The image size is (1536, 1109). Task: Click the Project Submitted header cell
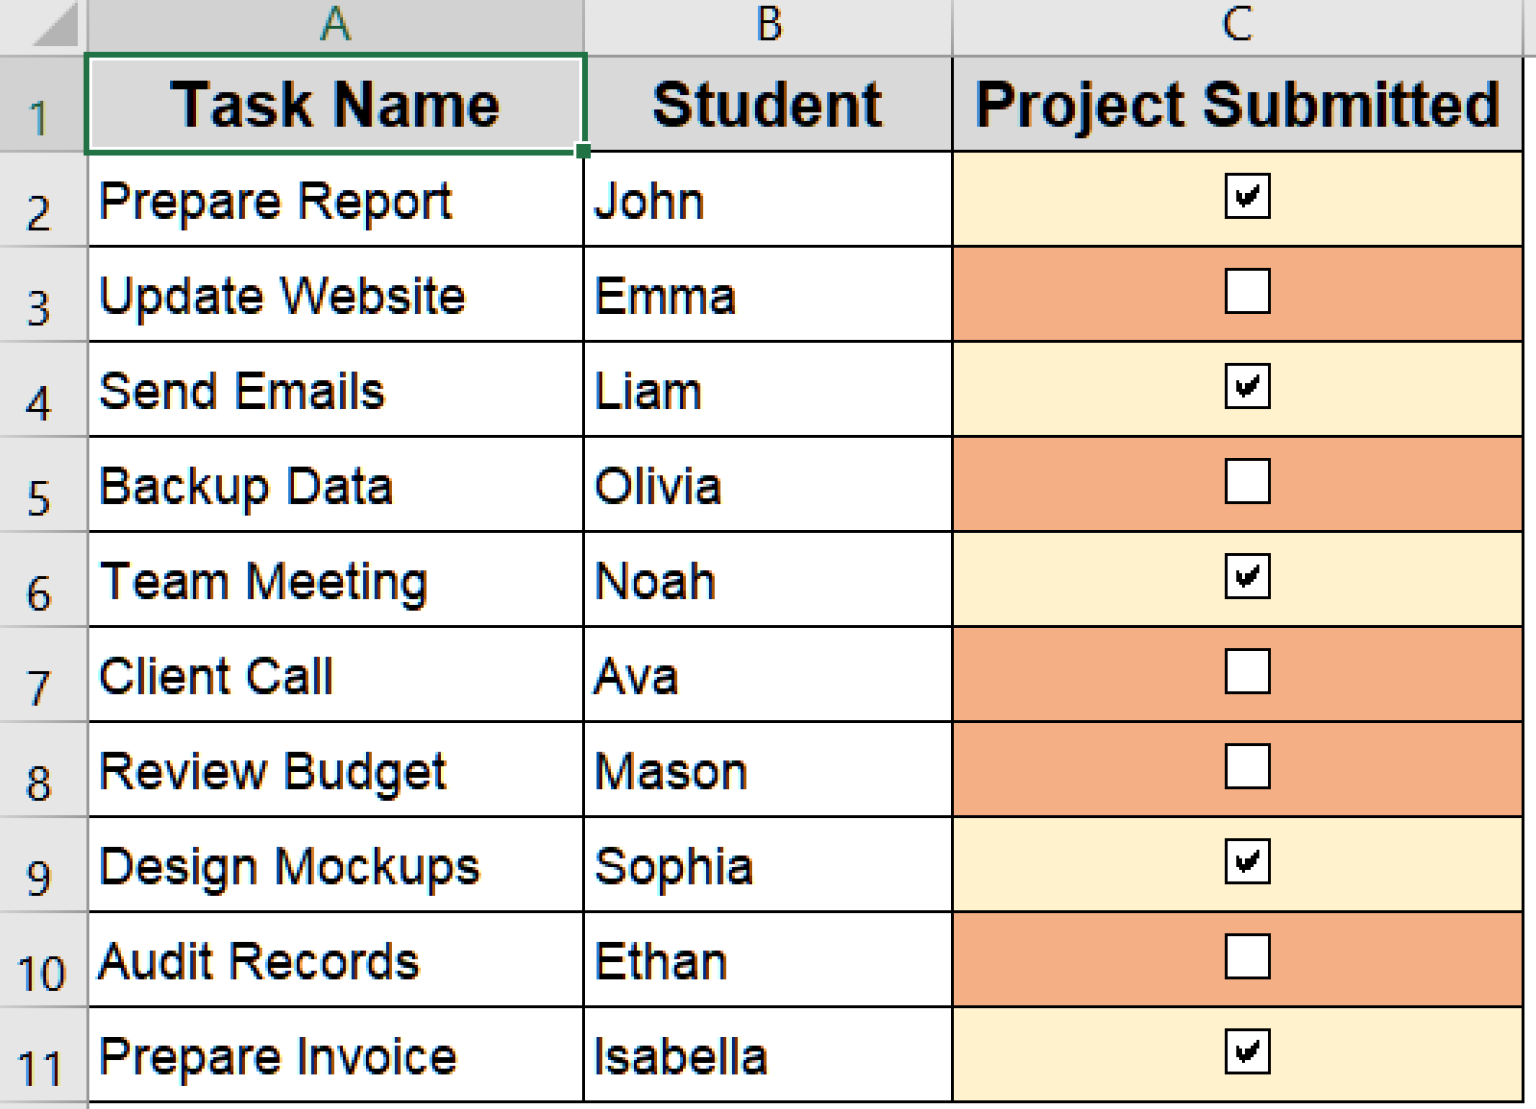click(1237, 105)
